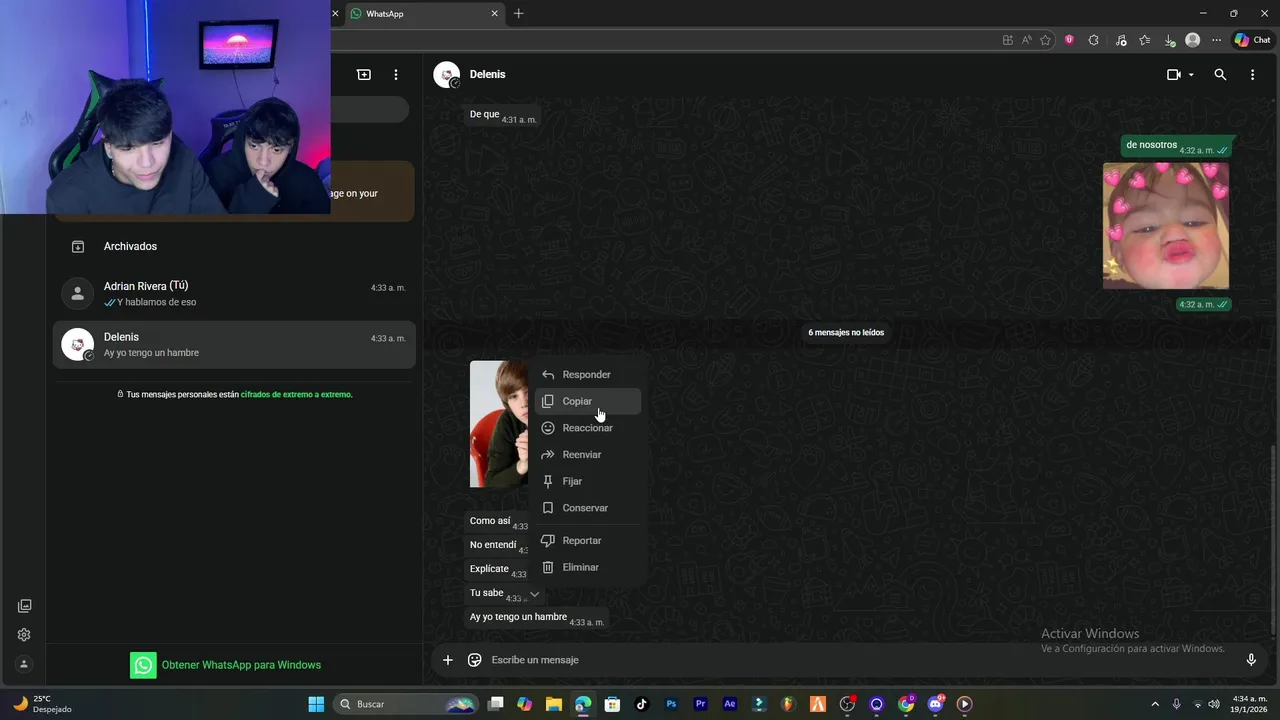Open the browser downloads icon
The width and height of the screenshot is (1280, 720).
pyautogui.click(x=1170, y=40)
